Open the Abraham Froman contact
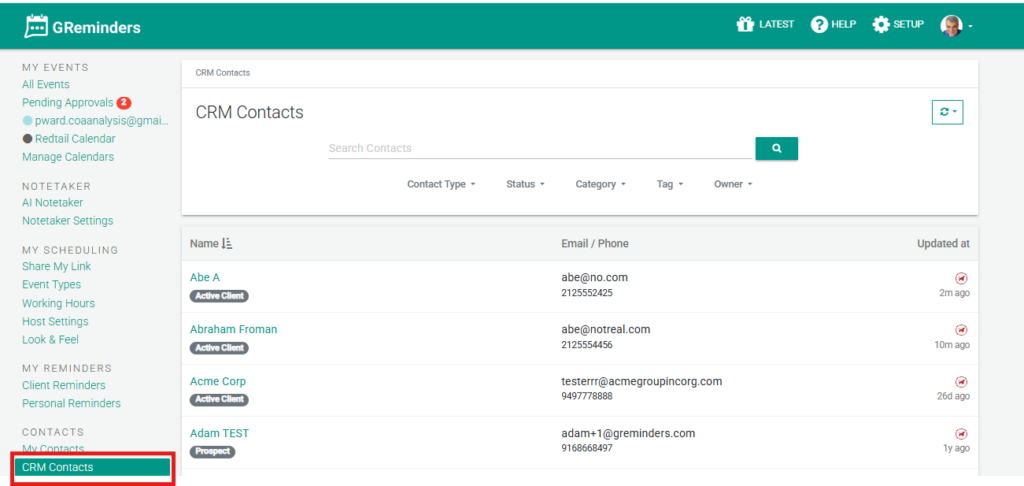 [233, 329]
